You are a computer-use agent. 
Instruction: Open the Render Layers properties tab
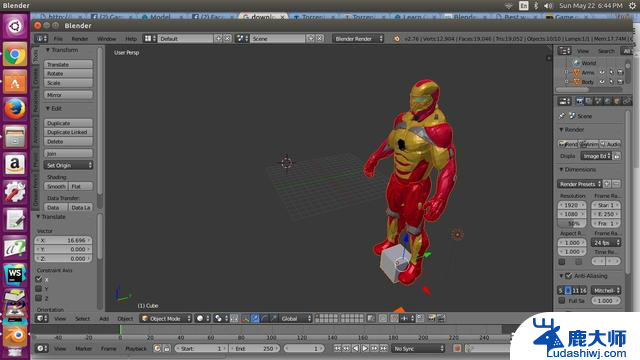coord(589,101)
